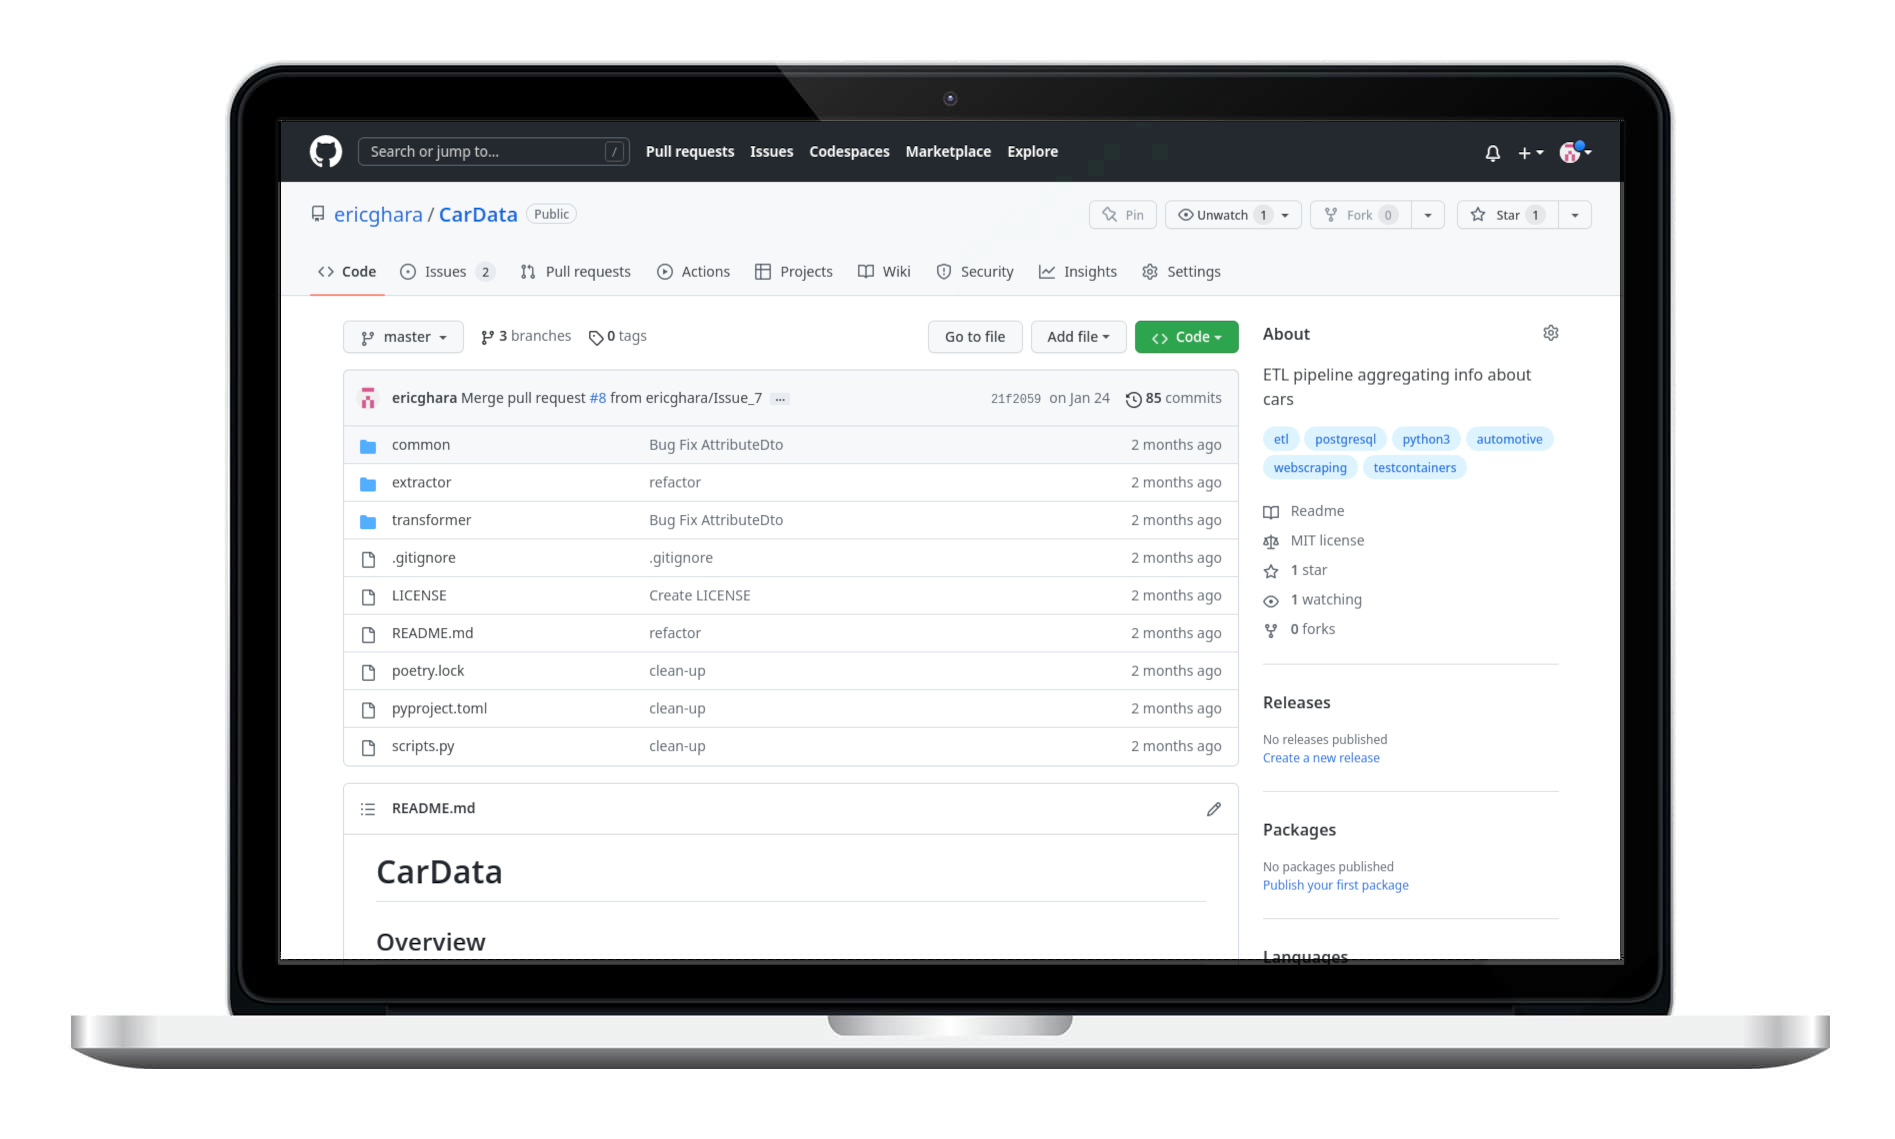Open the 85 commits link
1895x1139 pixels.
coord(1174,398)
